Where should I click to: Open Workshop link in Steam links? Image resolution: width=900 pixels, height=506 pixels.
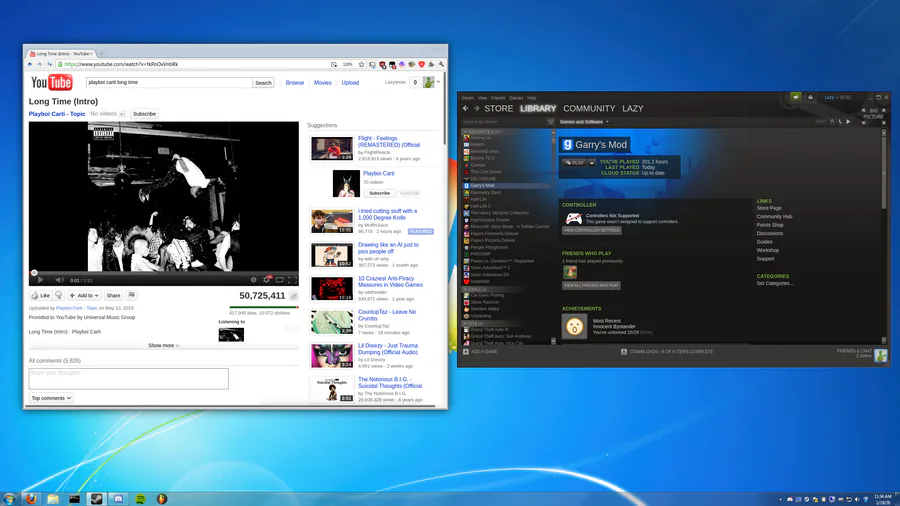[x=767, y=250]
